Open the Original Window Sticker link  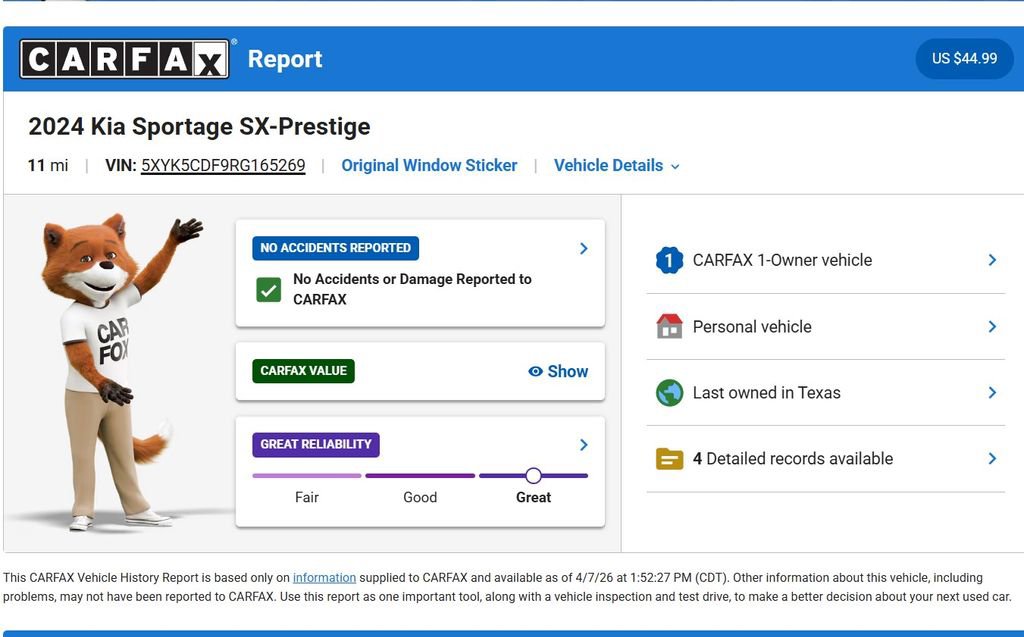pos(429,165)
